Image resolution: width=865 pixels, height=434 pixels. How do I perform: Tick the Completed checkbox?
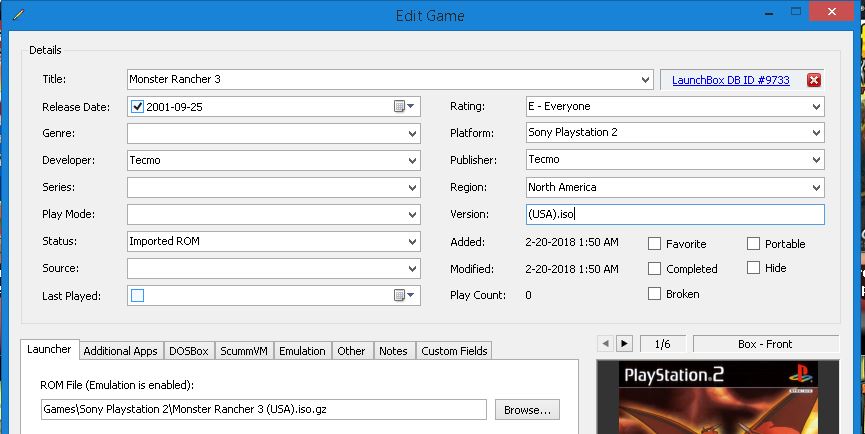tap(654, 269)
